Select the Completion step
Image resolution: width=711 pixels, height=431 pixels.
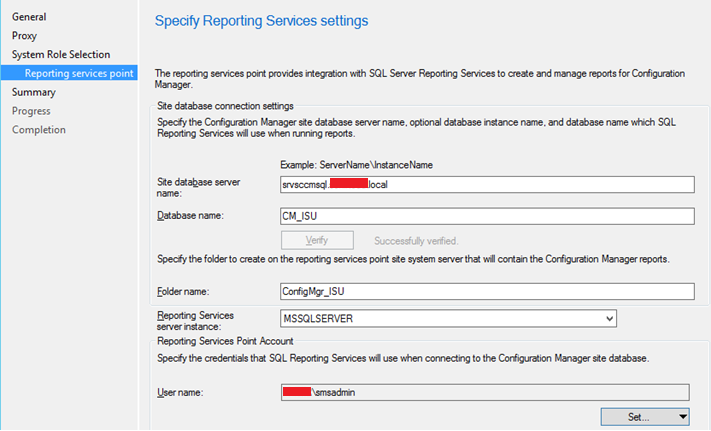point(39,130)
